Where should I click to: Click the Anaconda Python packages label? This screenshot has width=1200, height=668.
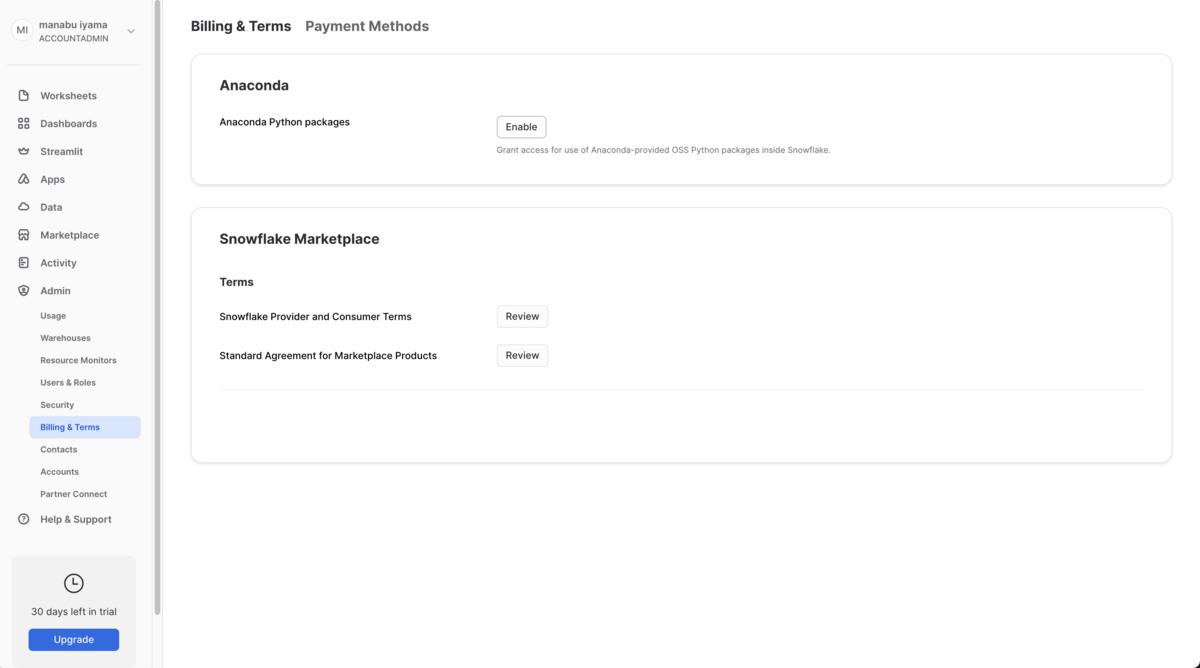(x=285, y=122)
